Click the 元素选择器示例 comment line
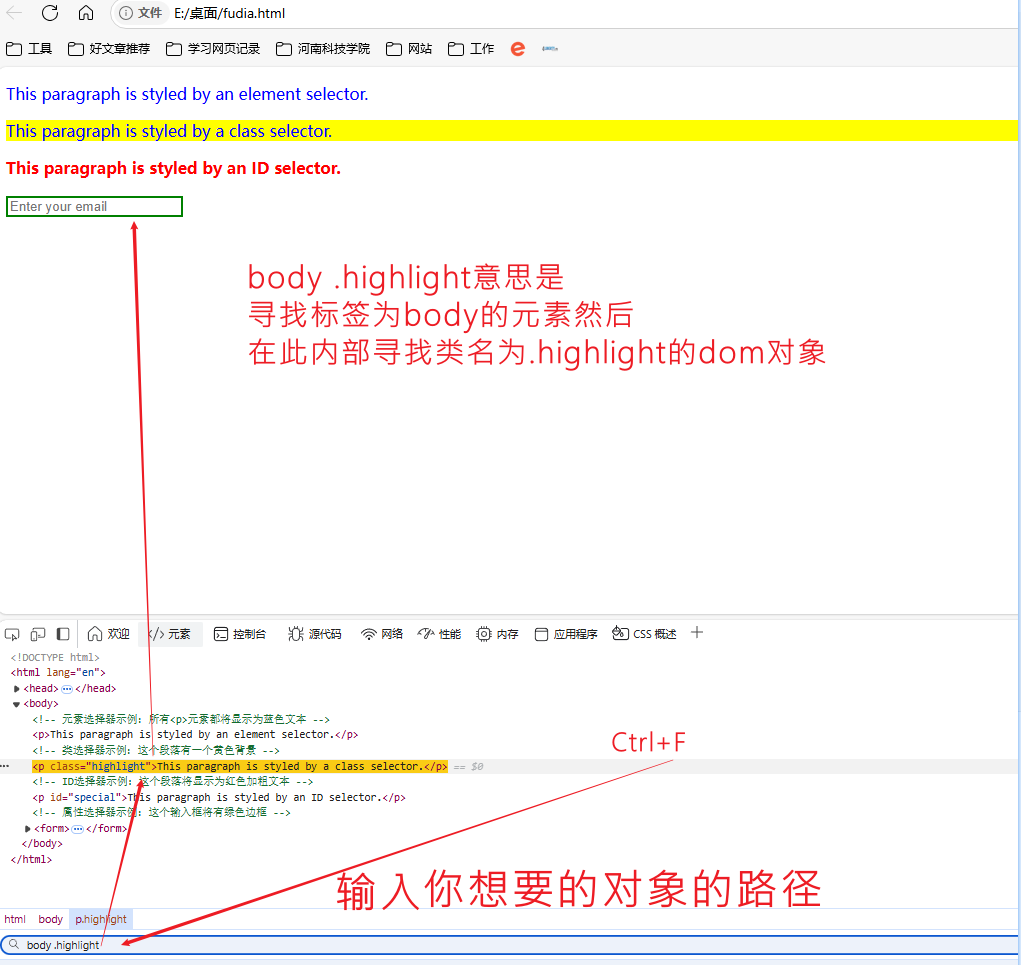Viewport: 1021px width, 965px height. pyautogui.click(x=181, y=720)
